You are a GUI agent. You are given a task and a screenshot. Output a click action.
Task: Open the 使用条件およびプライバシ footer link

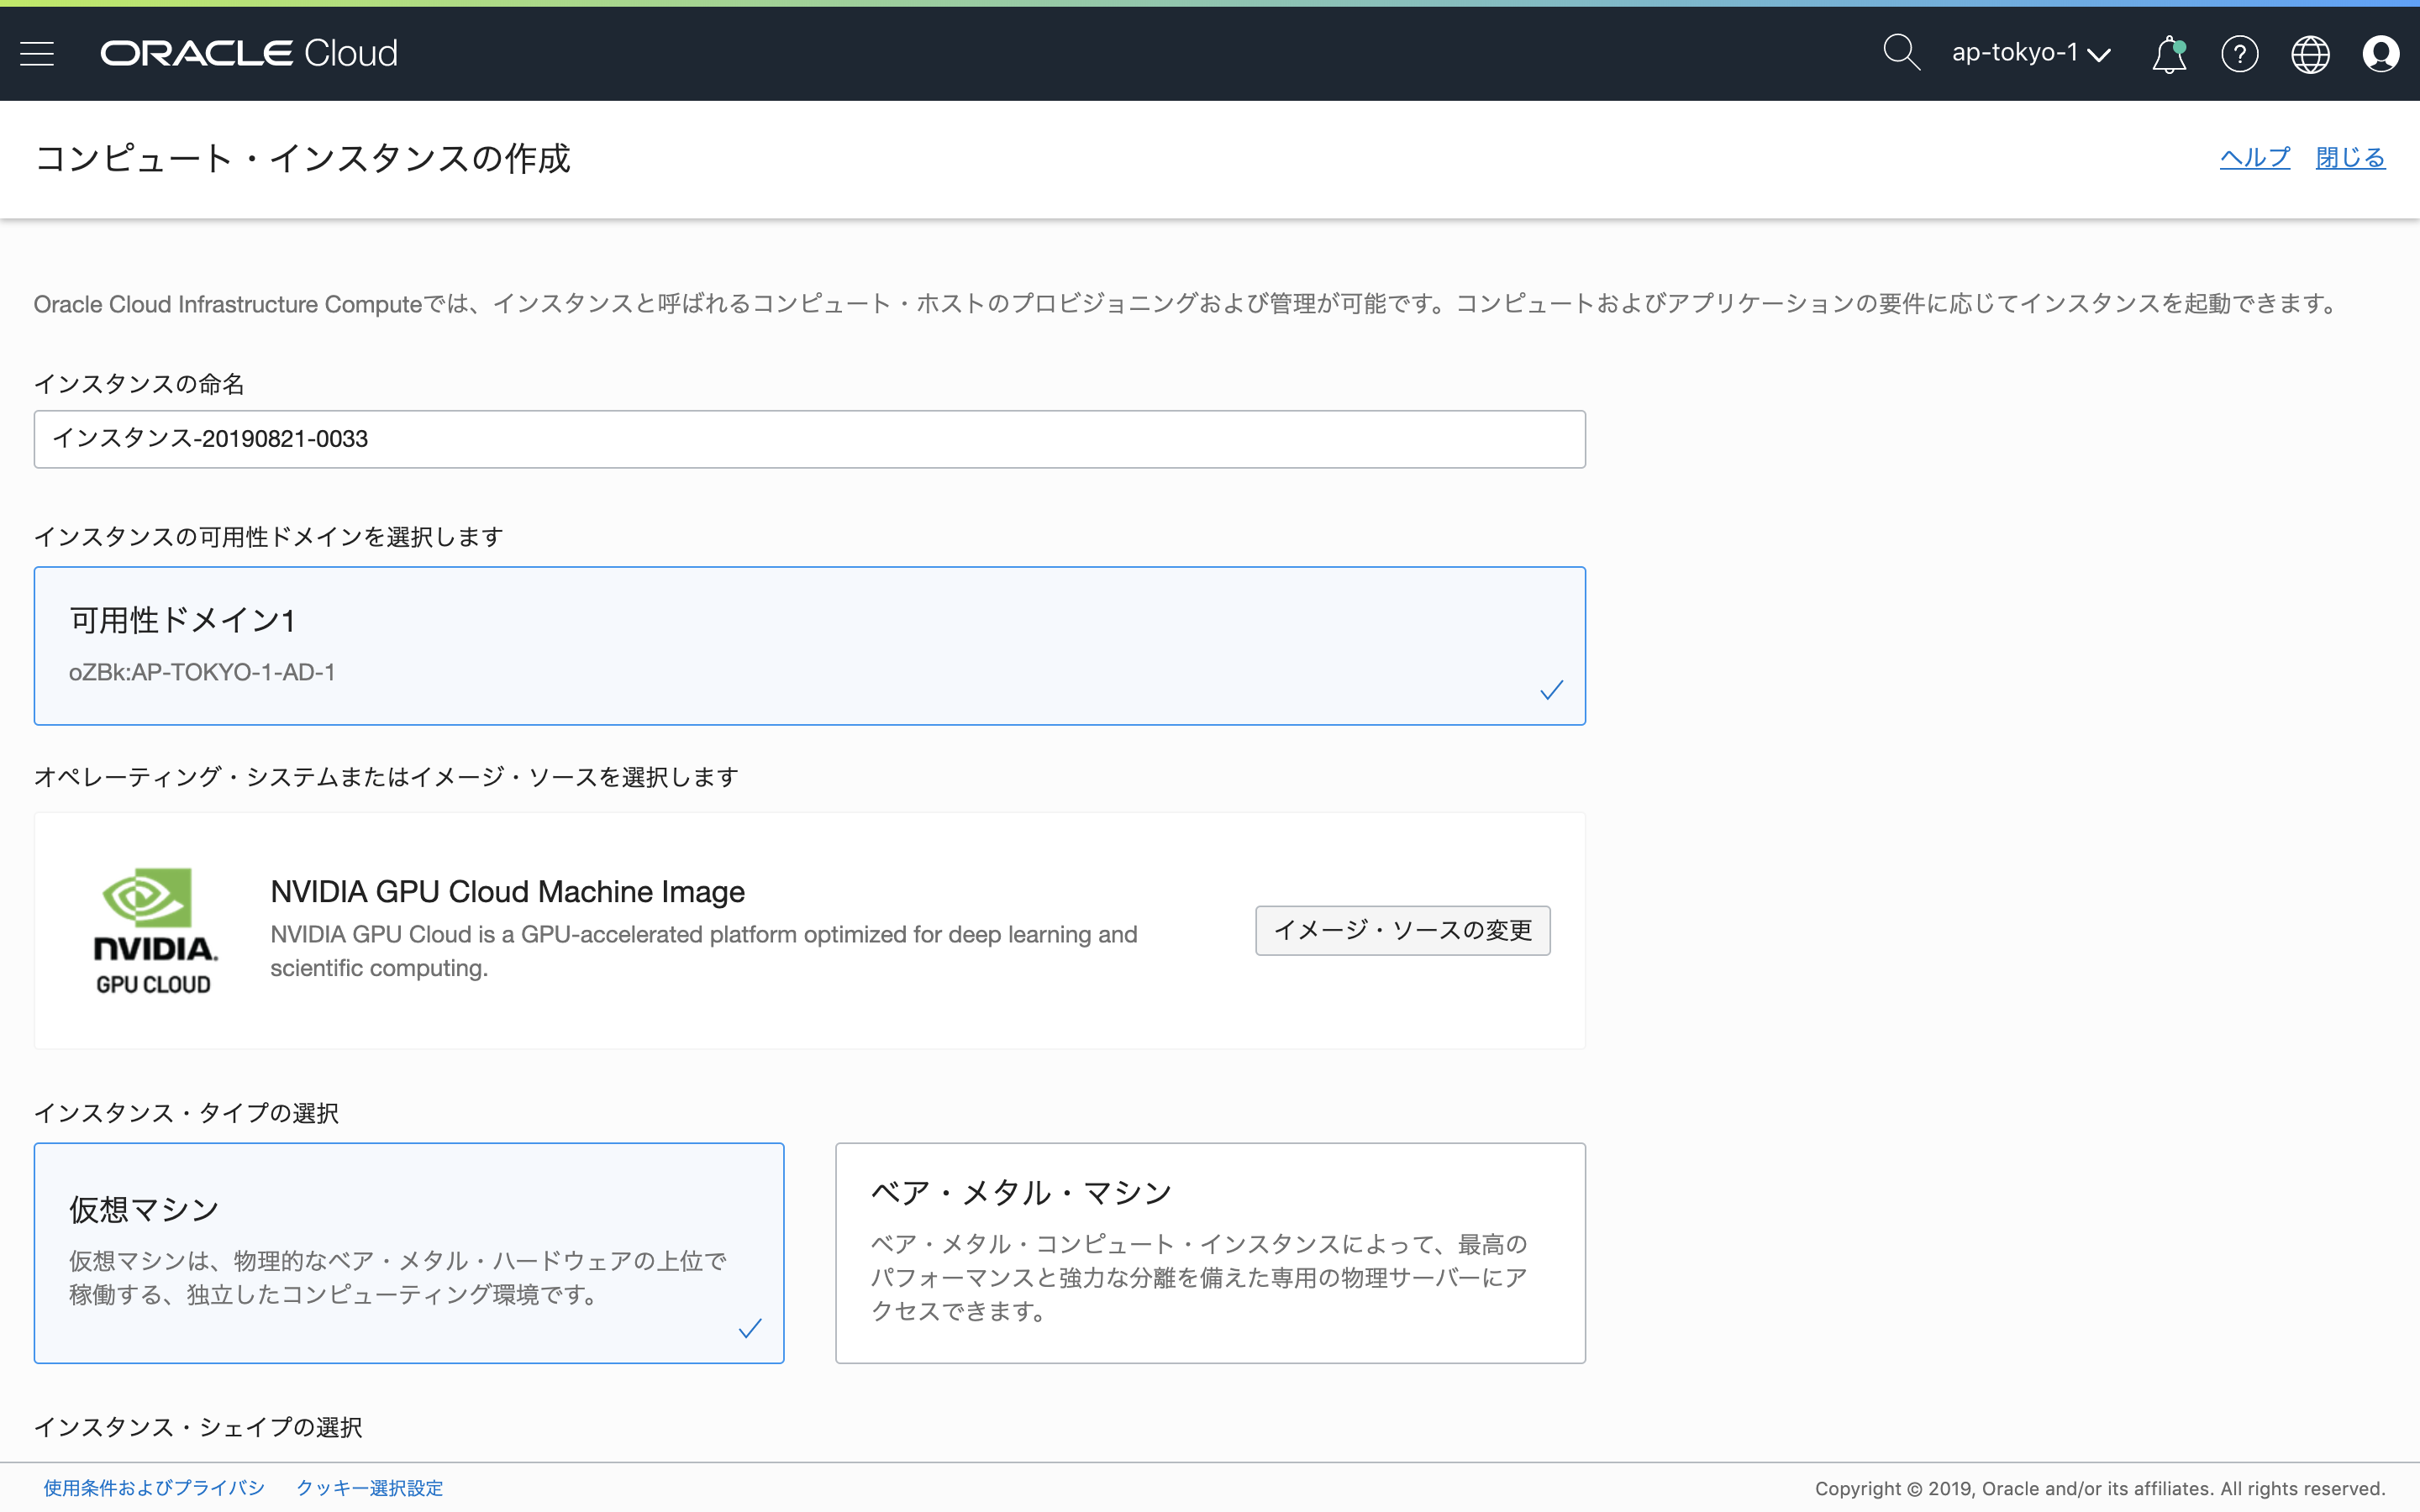coord(154,1487)
